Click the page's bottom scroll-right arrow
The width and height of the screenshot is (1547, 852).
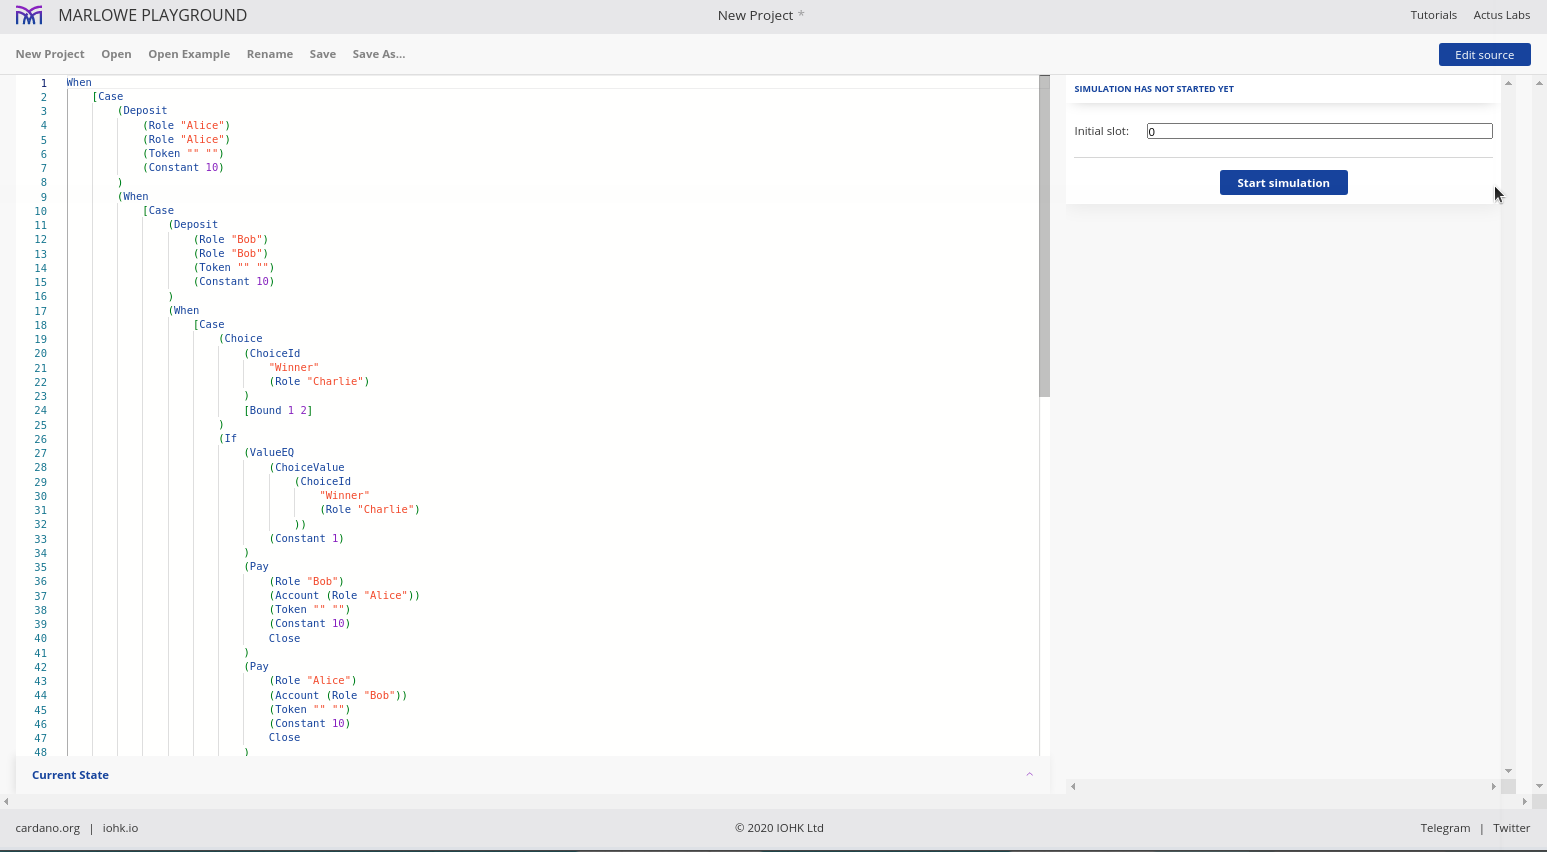click(1524, 801)
